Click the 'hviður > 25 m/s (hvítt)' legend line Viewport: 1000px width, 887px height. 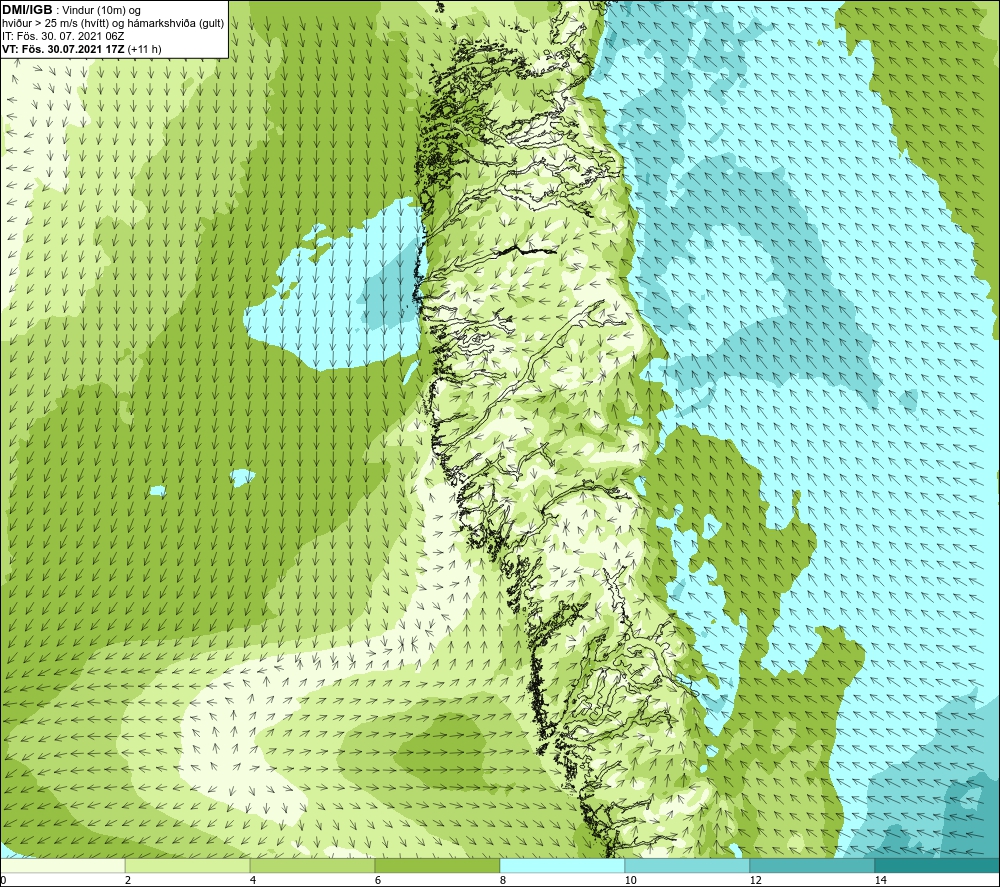coord(55,24)
